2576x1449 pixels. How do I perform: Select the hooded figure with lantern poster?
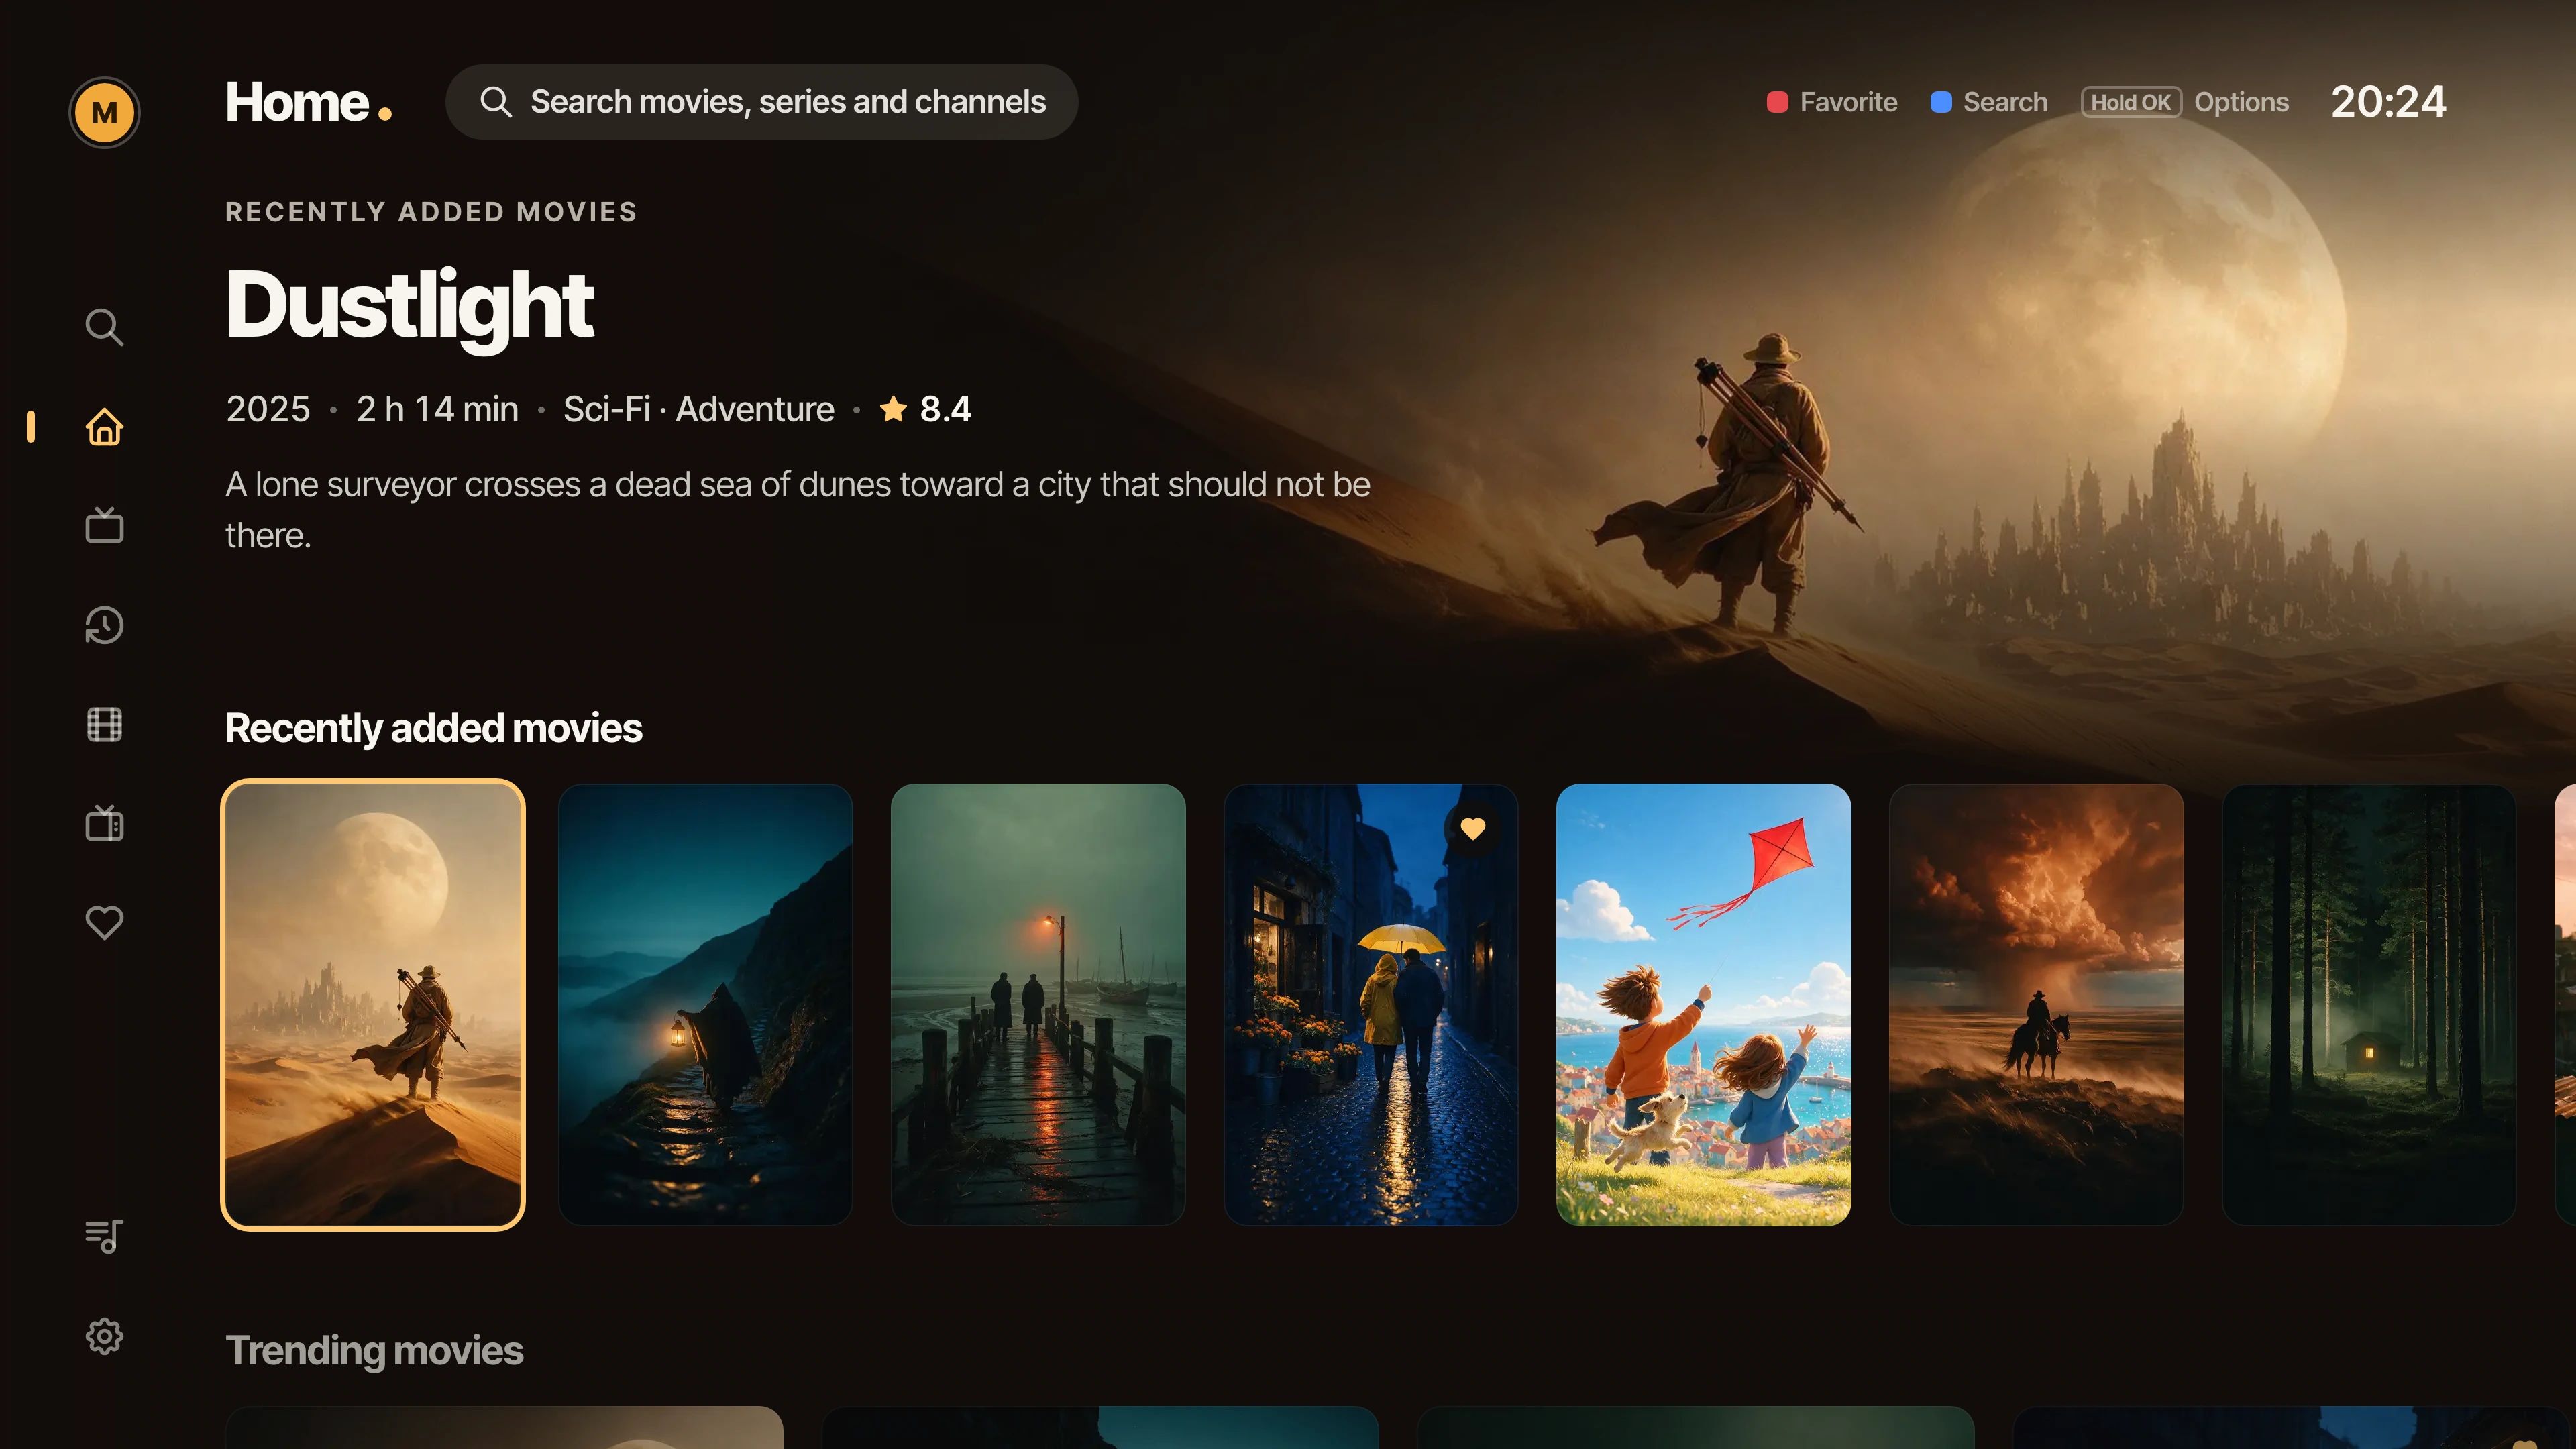click(705, 1005)
